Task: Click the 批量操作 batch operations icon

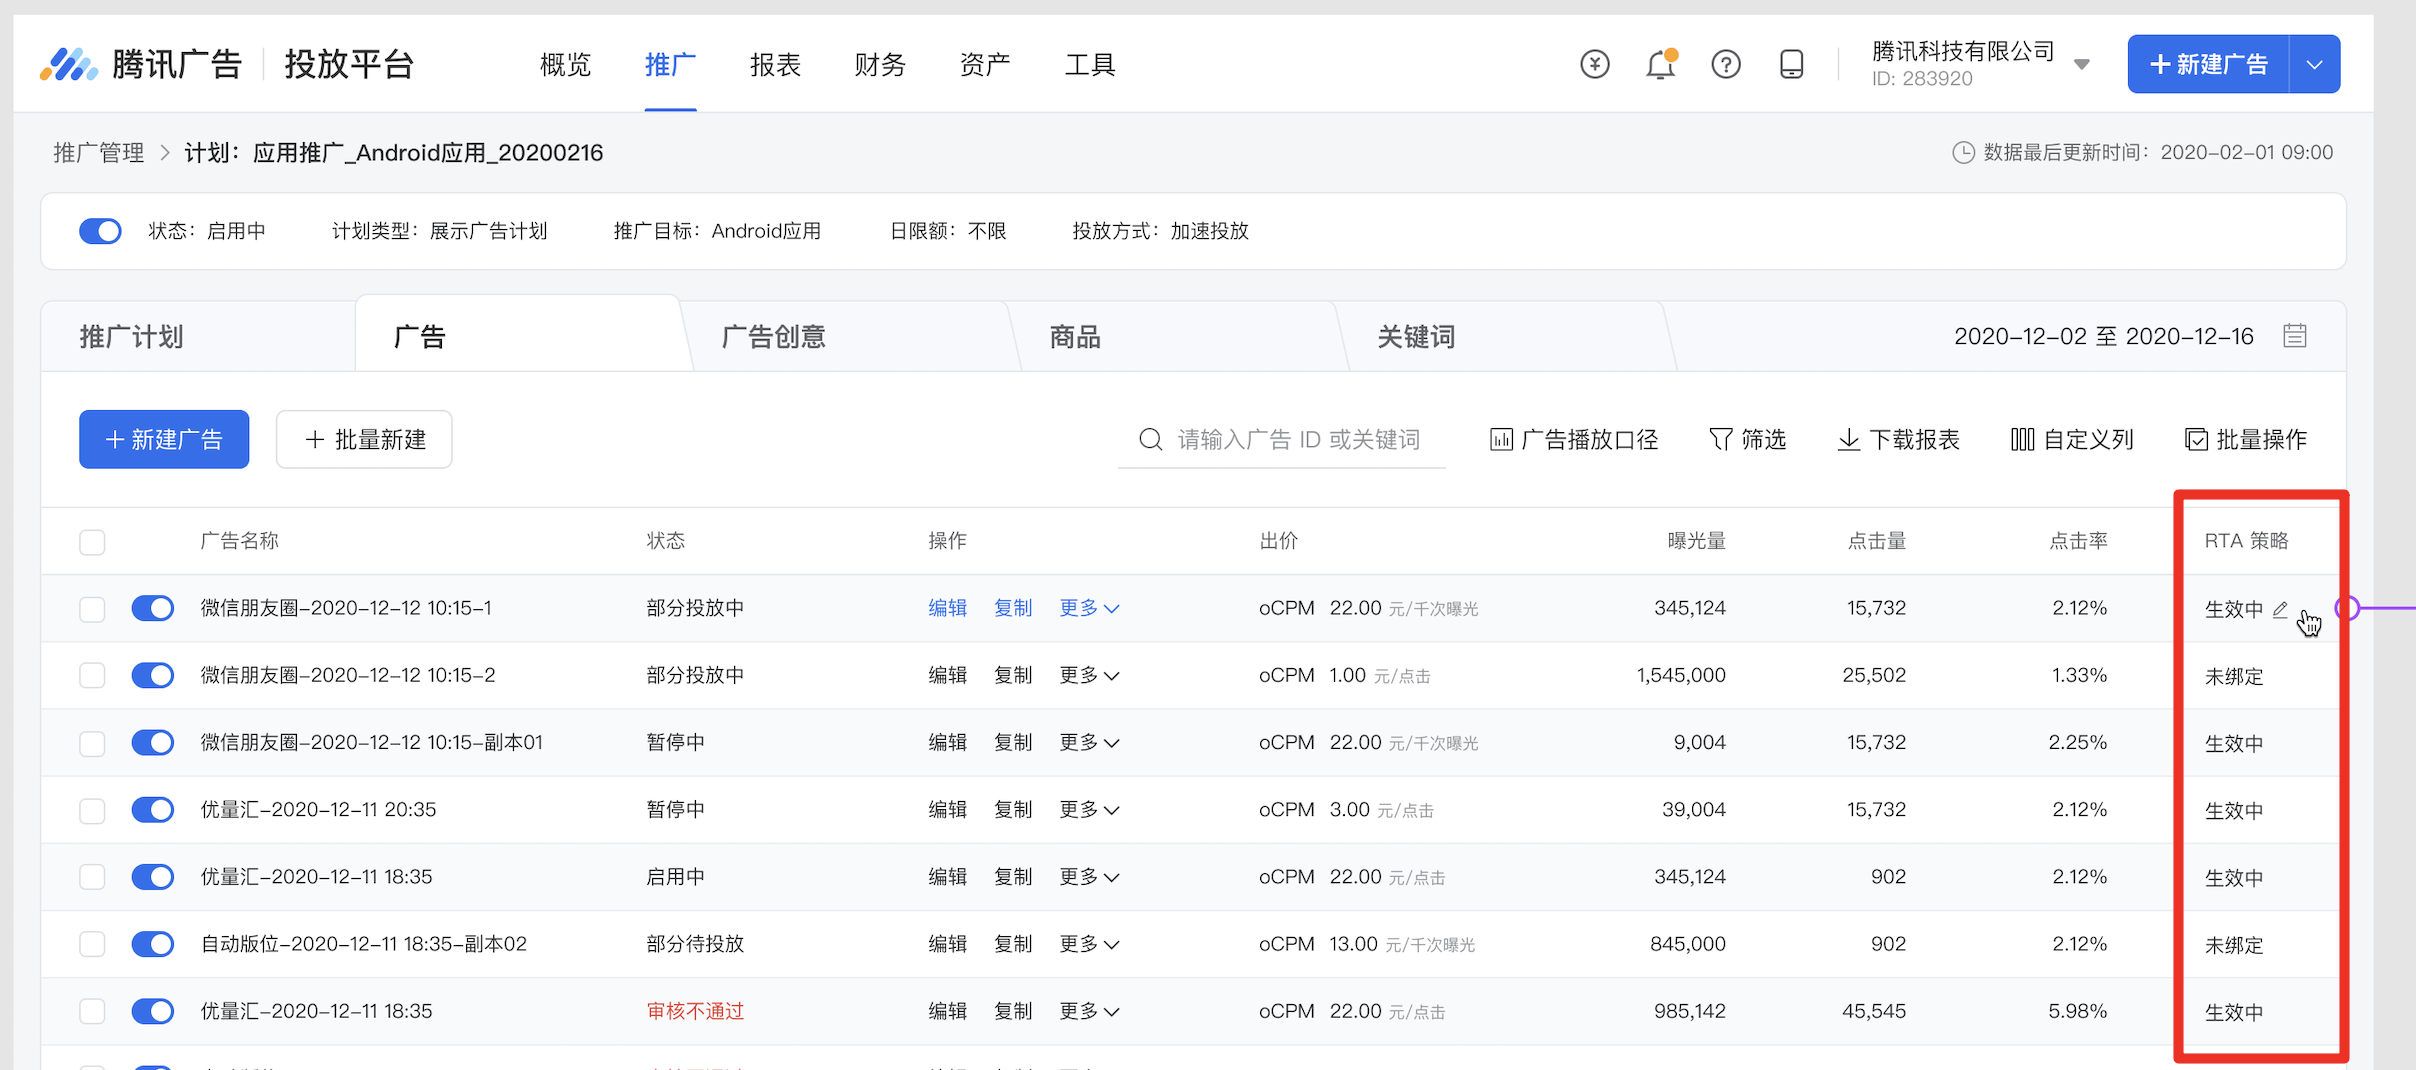Action: pos(2195,439)
